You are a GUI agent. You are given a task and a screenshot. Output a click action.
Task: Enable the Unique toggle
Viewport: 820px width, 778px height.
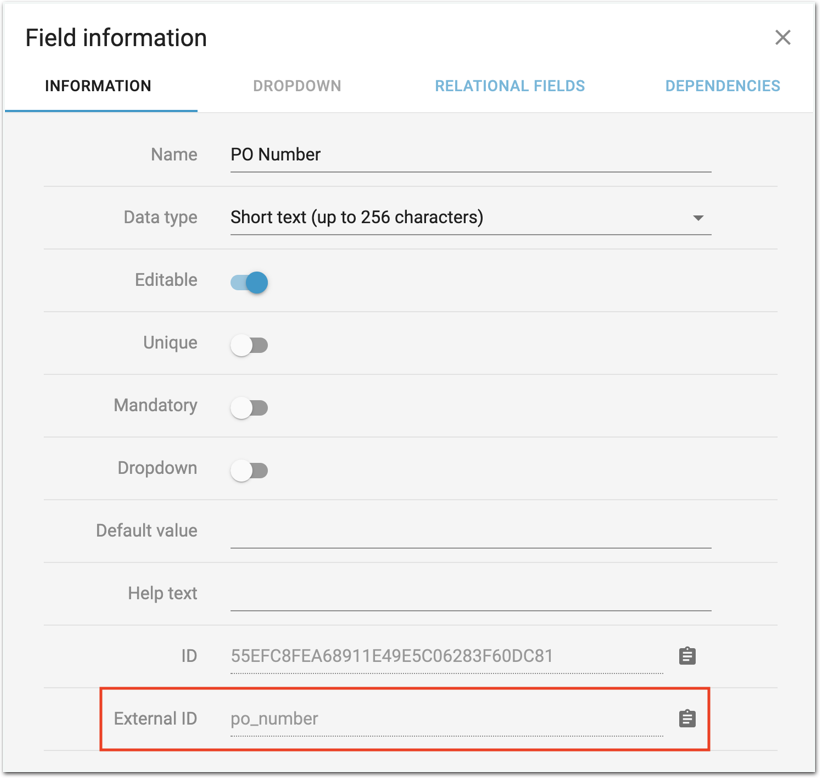pos(249,345)
